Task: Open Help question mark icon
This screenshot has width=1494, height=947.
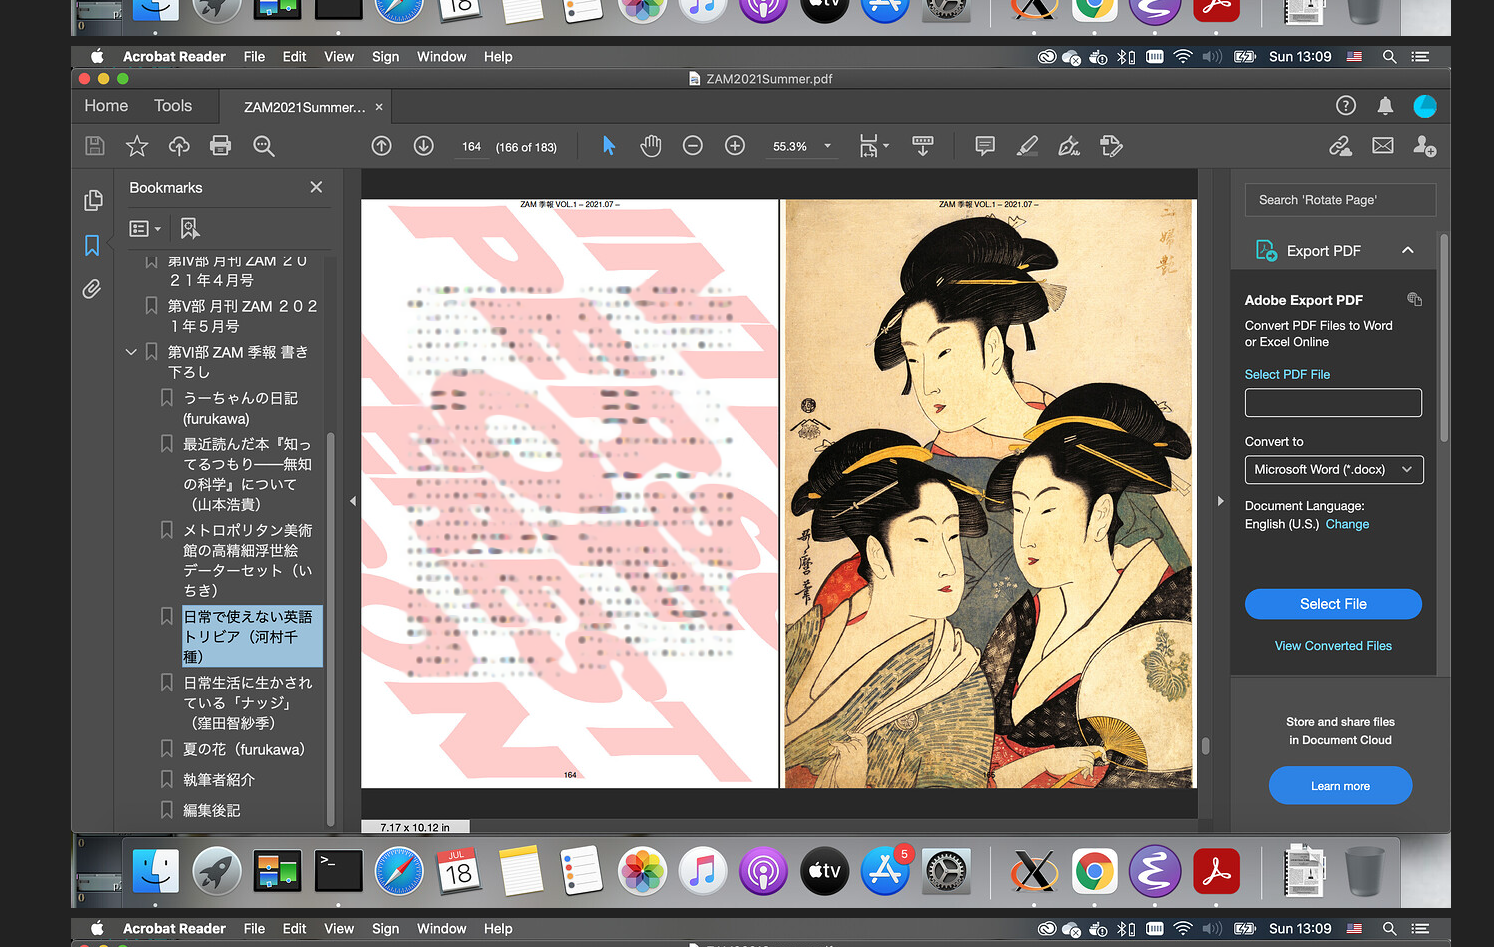Action: pos(1346,105)
